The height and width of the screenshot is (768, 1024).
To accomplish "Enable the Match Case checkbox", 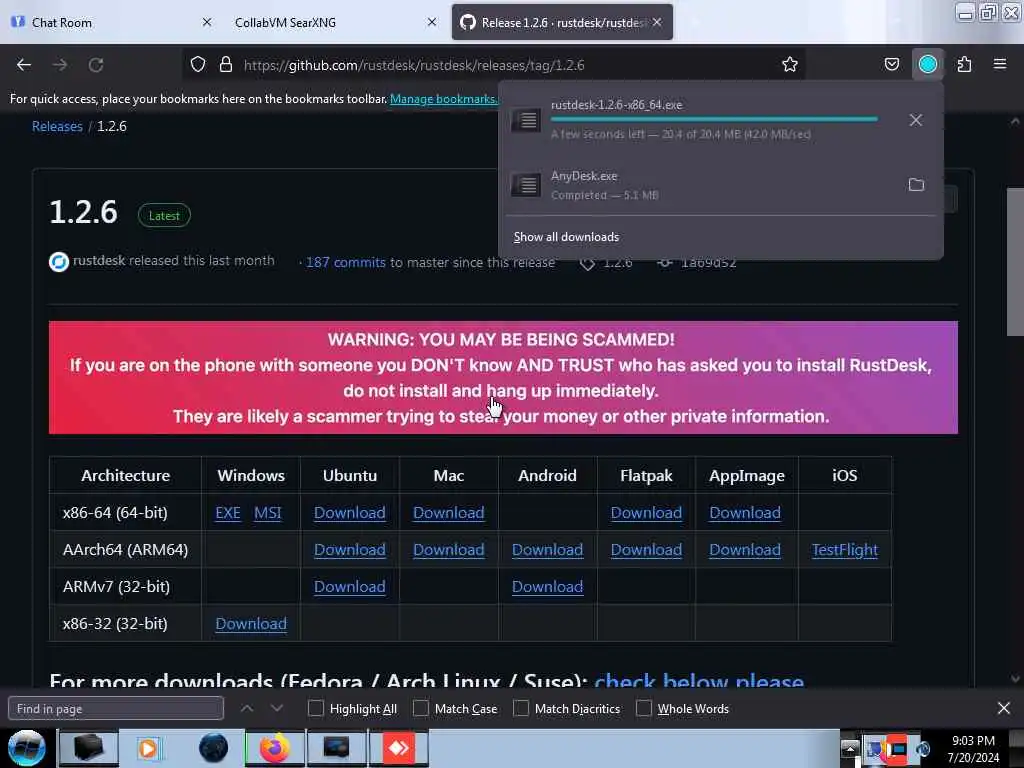I will tap(421, 709).
